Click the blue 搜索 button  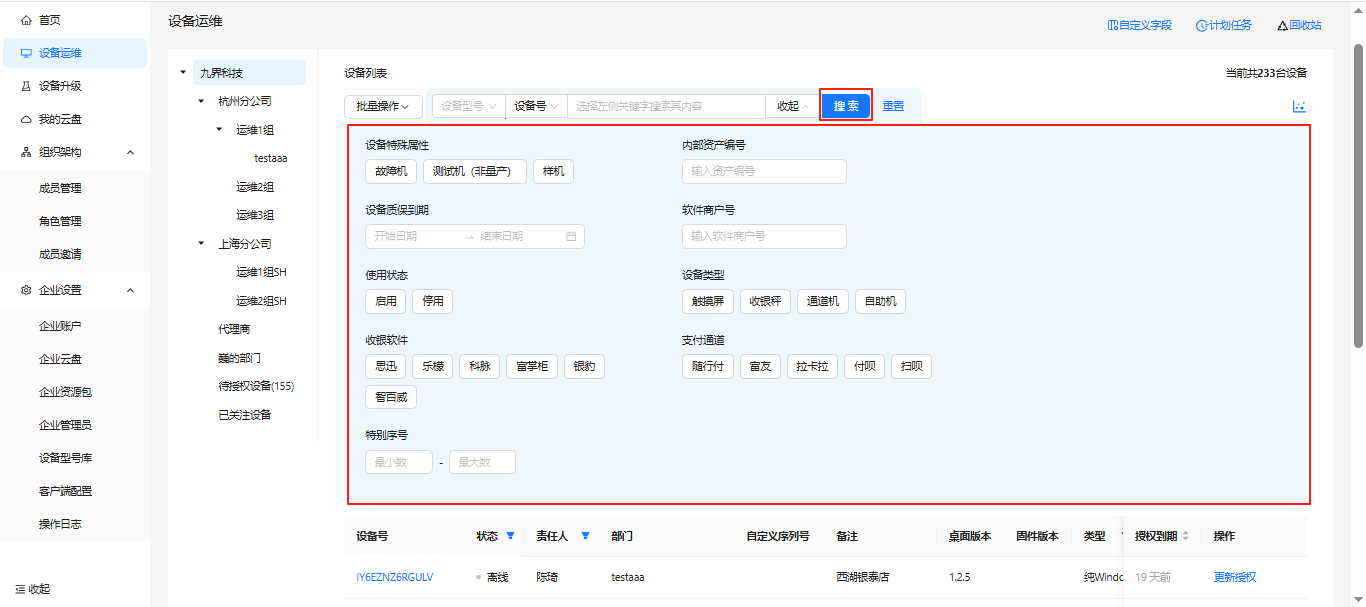846,106
